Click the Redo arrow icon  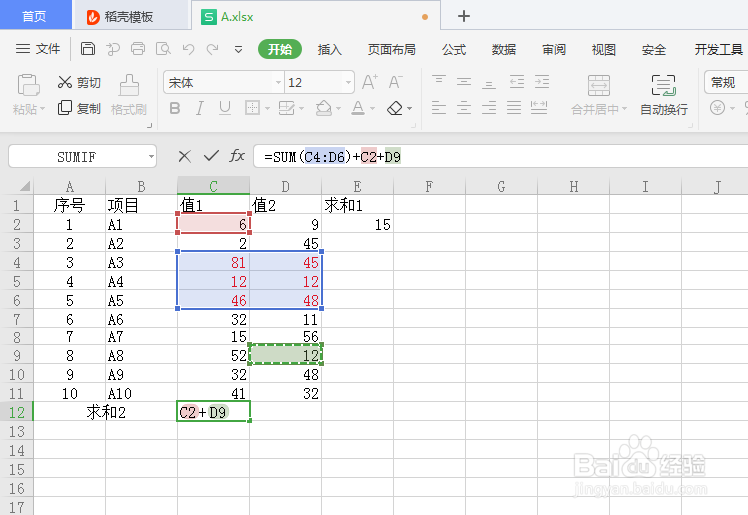coord(212,49)
